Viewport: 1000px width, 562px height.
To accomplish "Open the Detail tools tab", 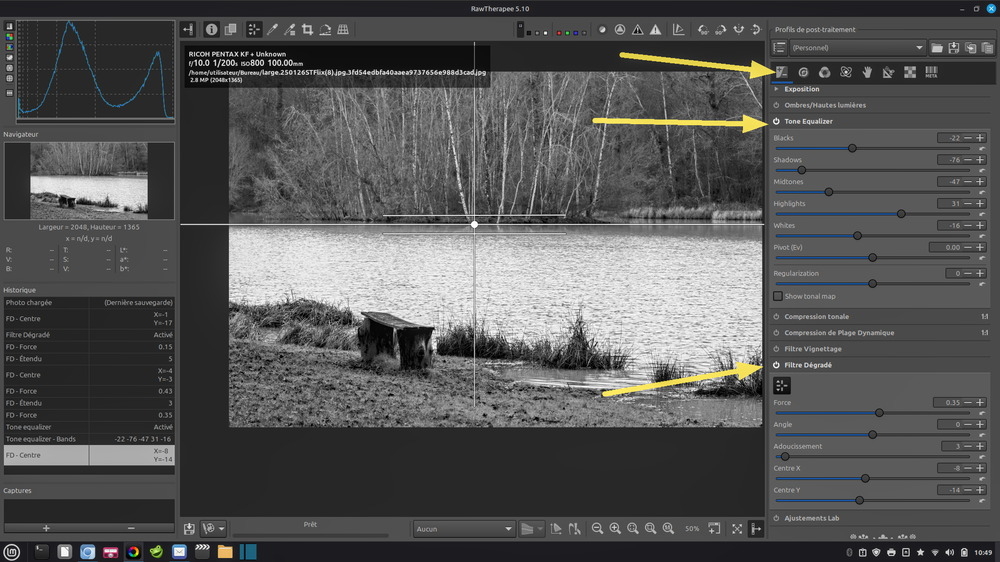I will click(804, 72).
